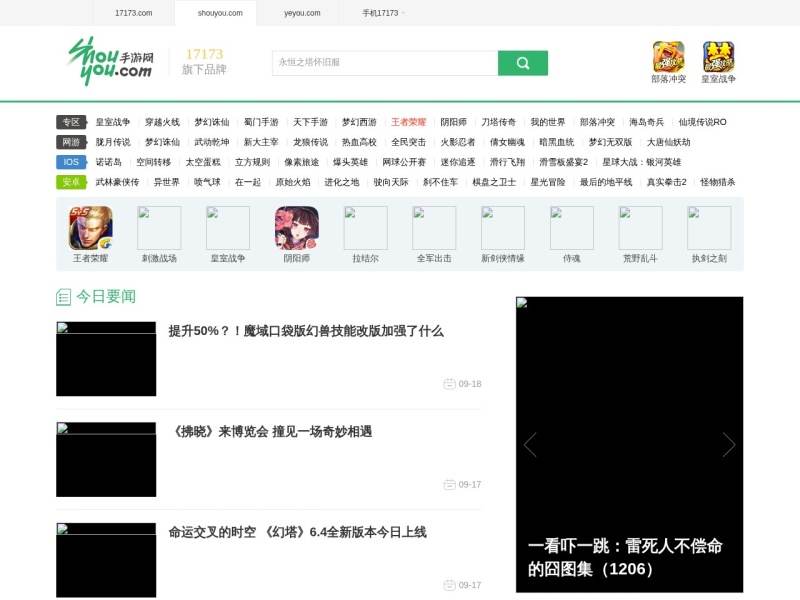Open the 新剑侠情缘 game icon
800x600 pixels.
pyautogui.click(x=503, y=228)
